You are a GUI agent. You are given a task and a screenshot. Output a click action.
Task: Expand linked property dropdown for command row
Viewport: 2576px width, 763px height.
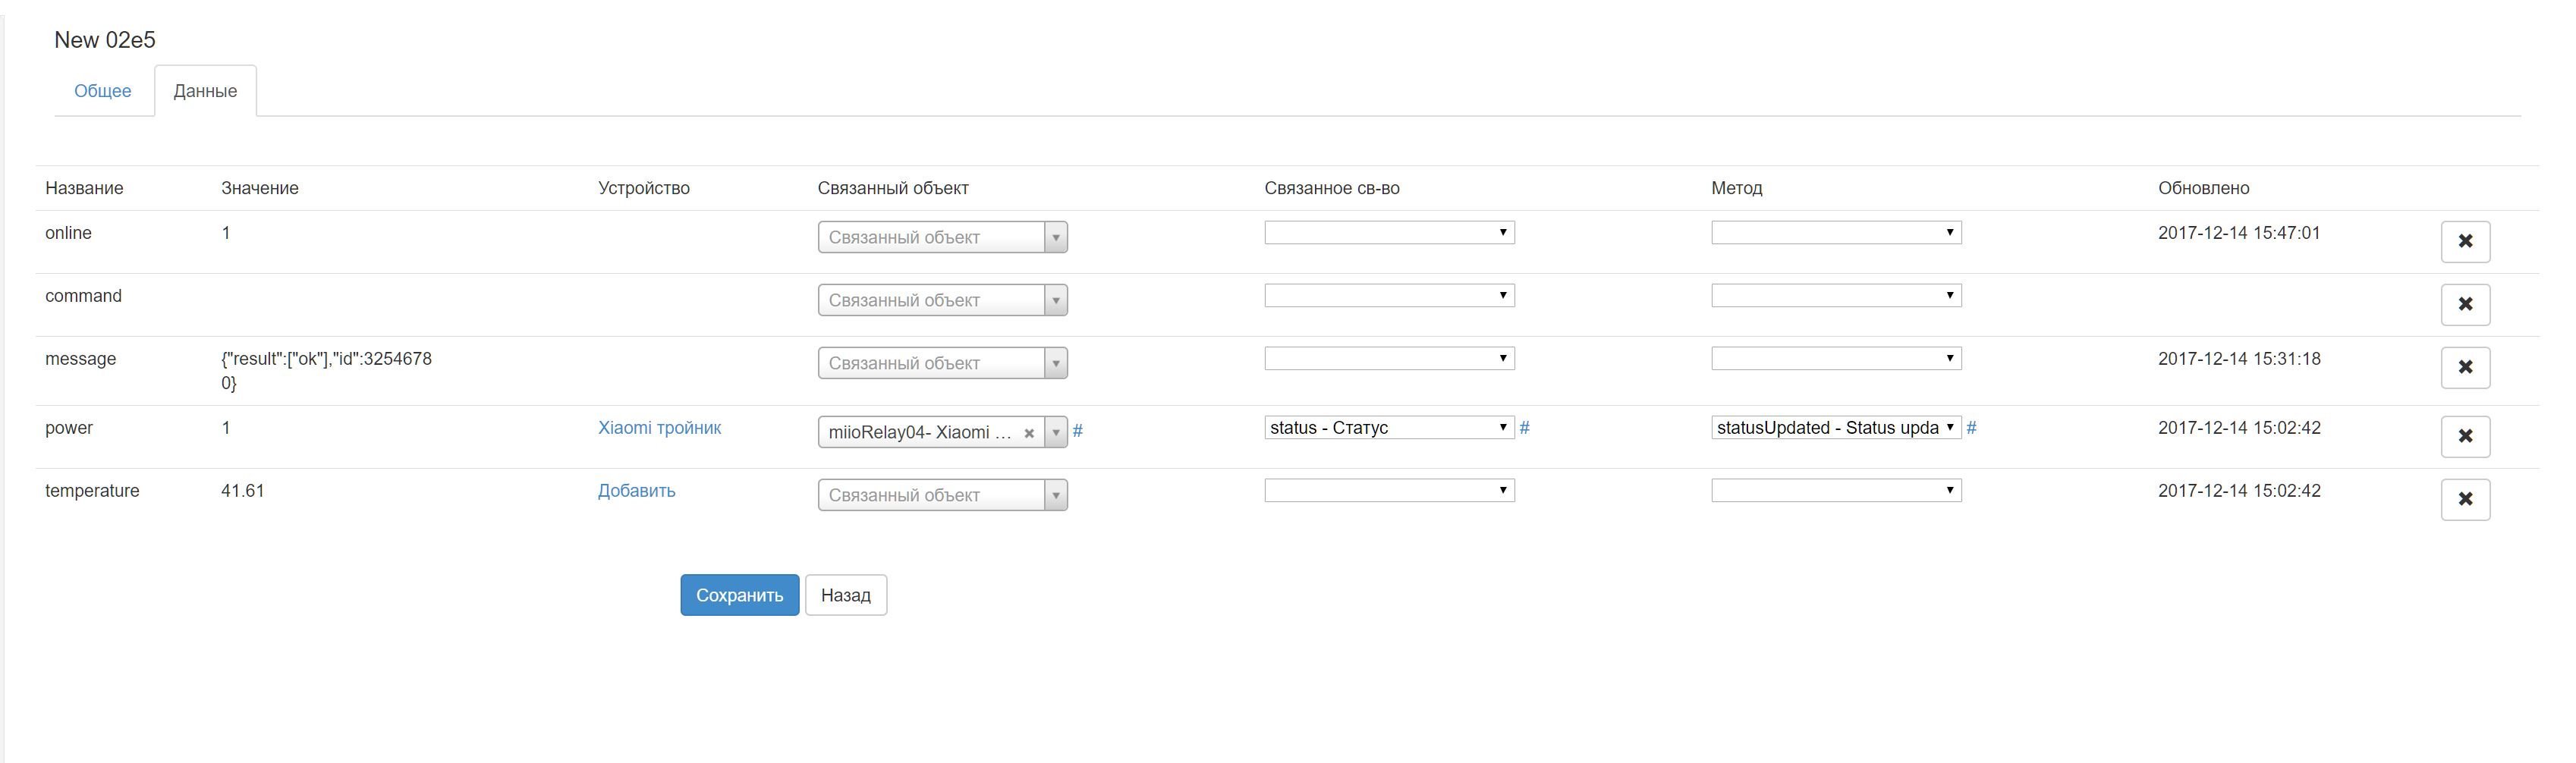point(1389,296)
